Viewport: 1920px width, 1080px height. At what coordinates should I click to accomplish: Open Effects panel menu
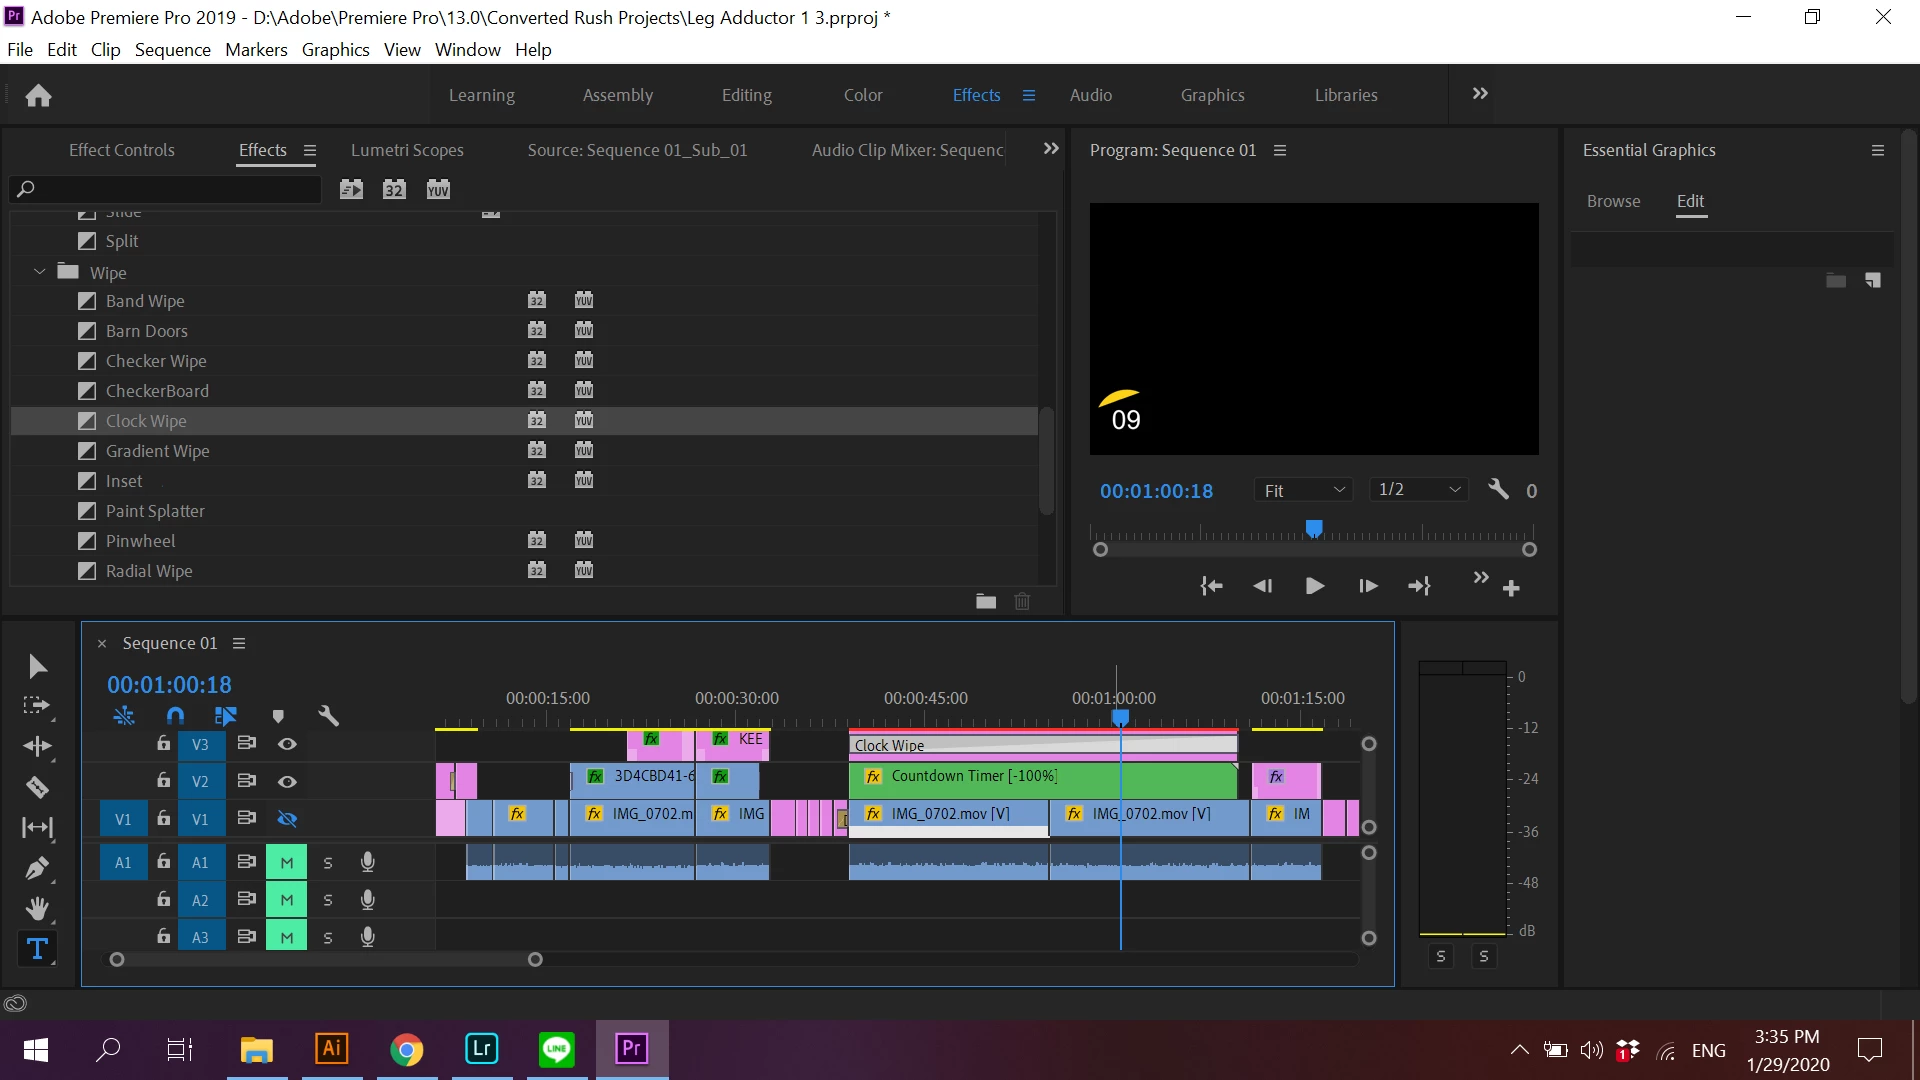310,151
